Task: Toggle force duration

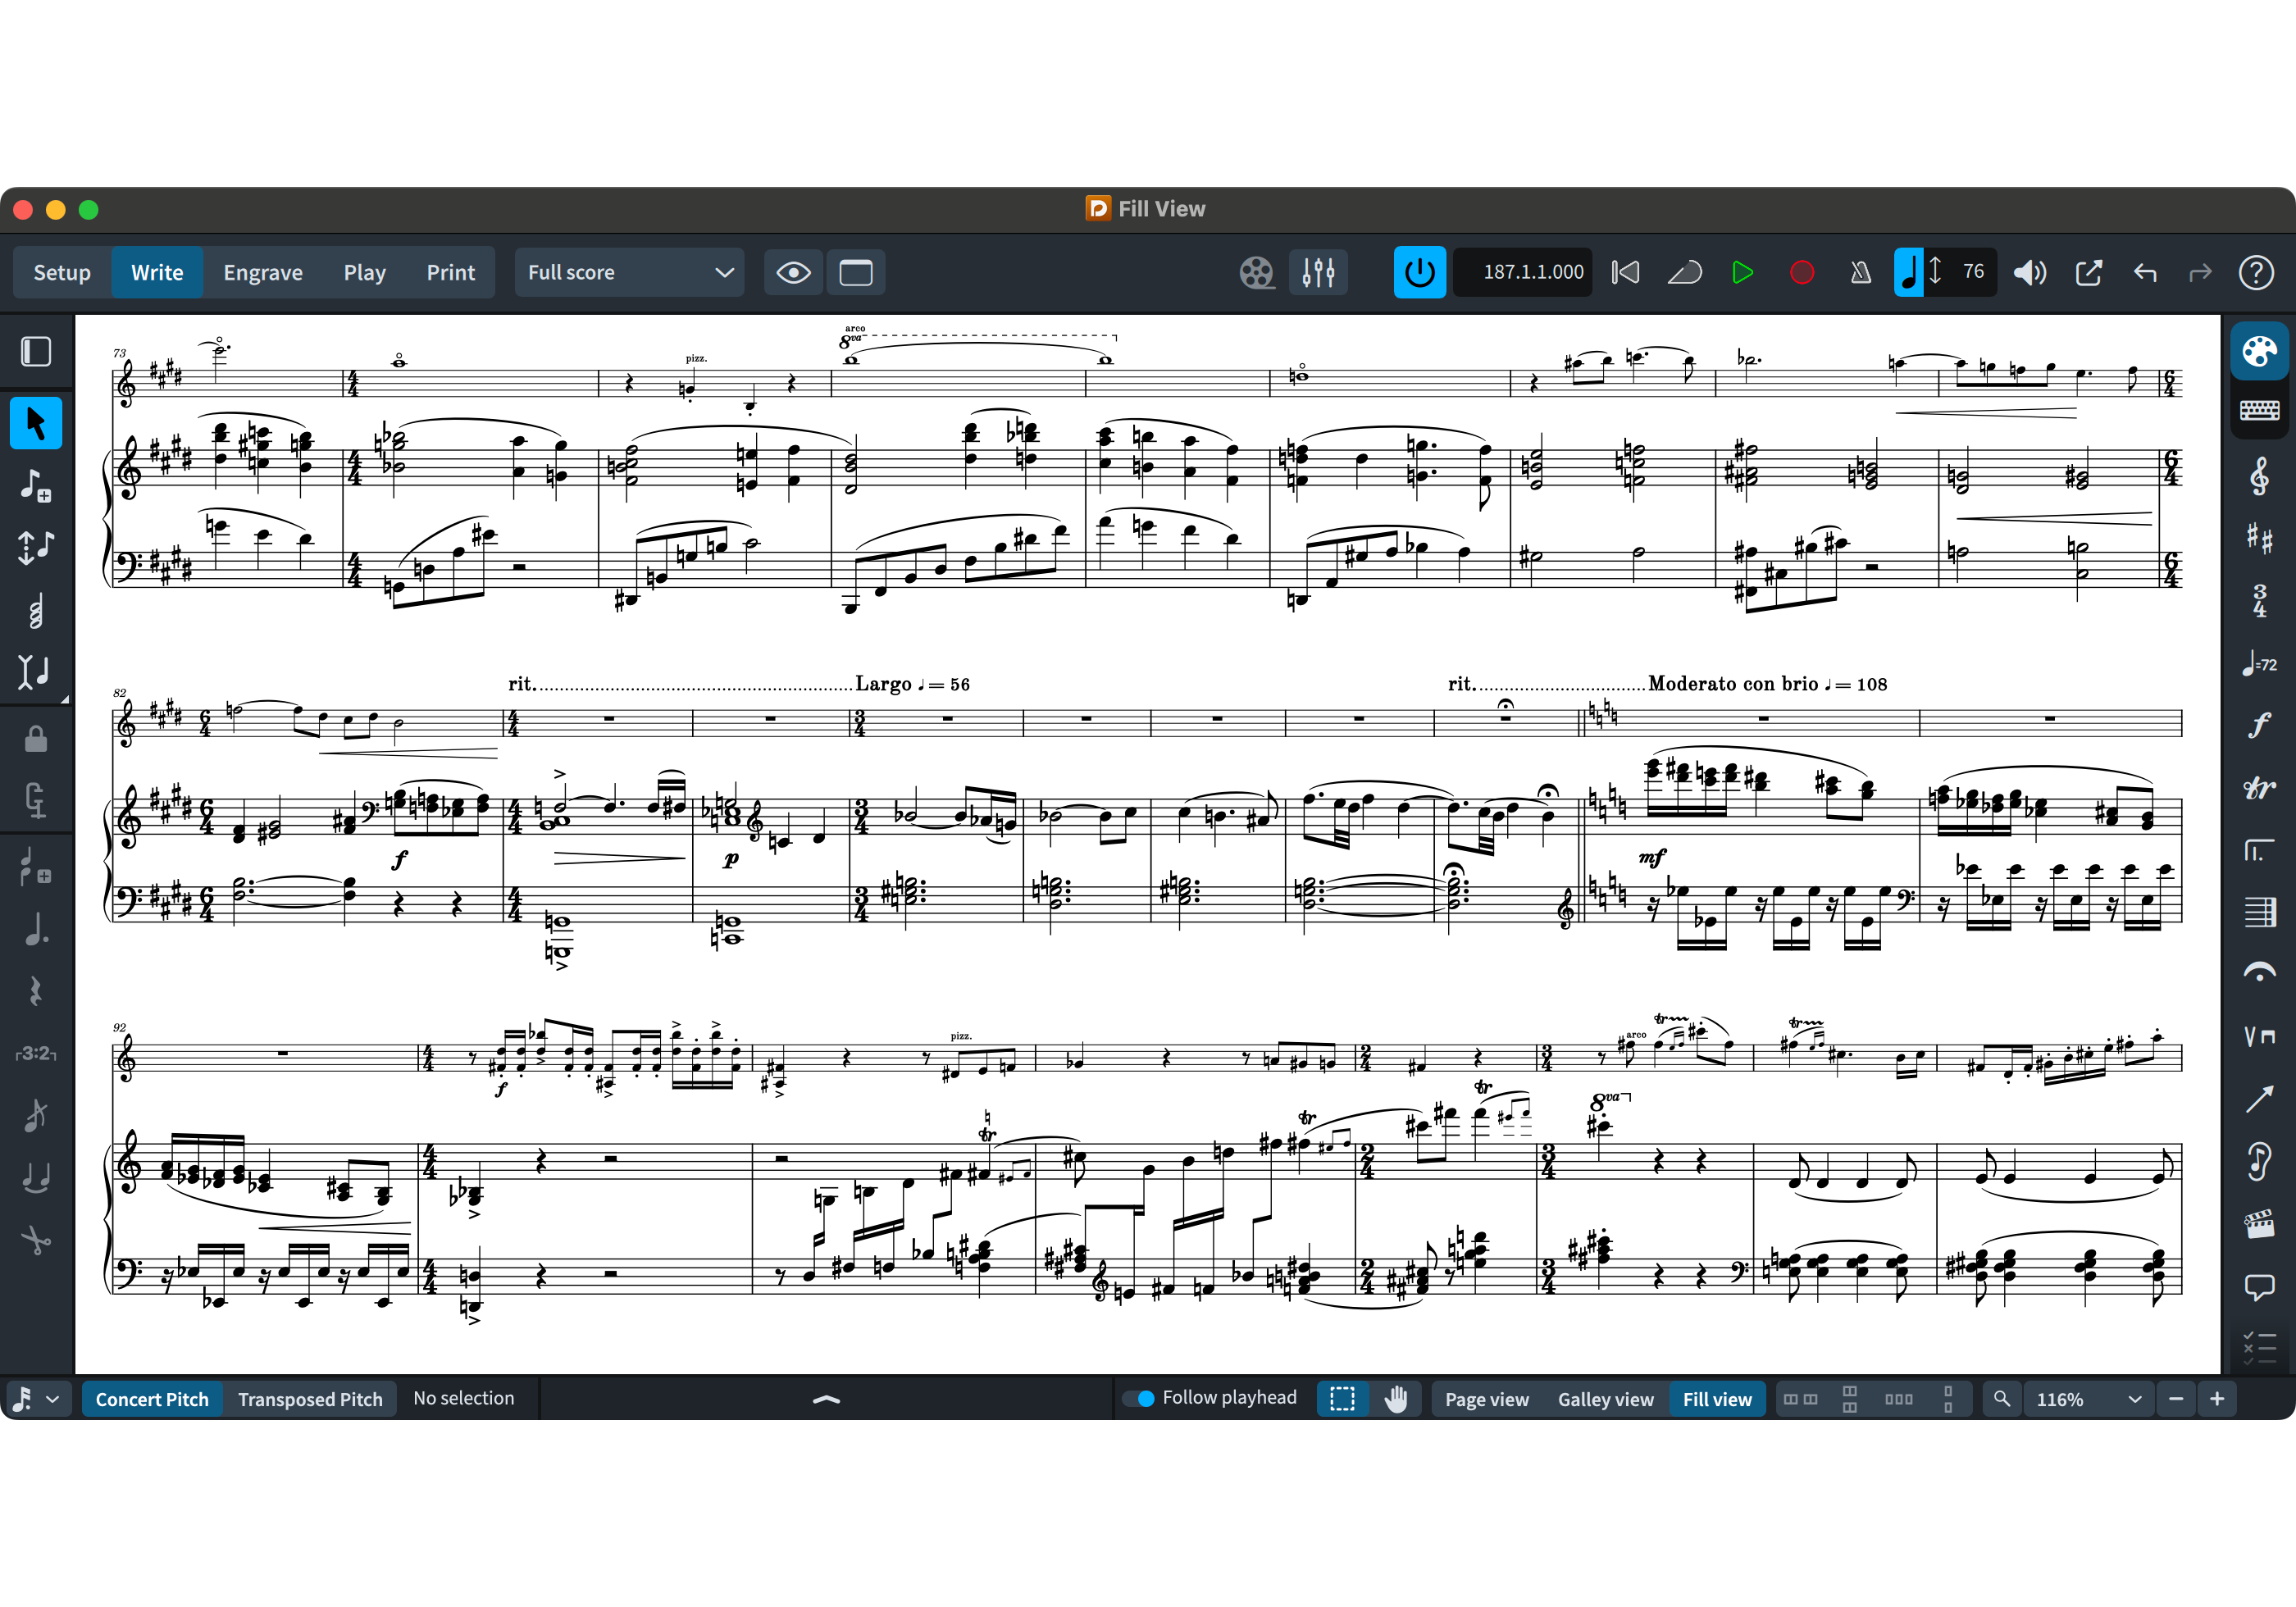Action: point(36,801)
